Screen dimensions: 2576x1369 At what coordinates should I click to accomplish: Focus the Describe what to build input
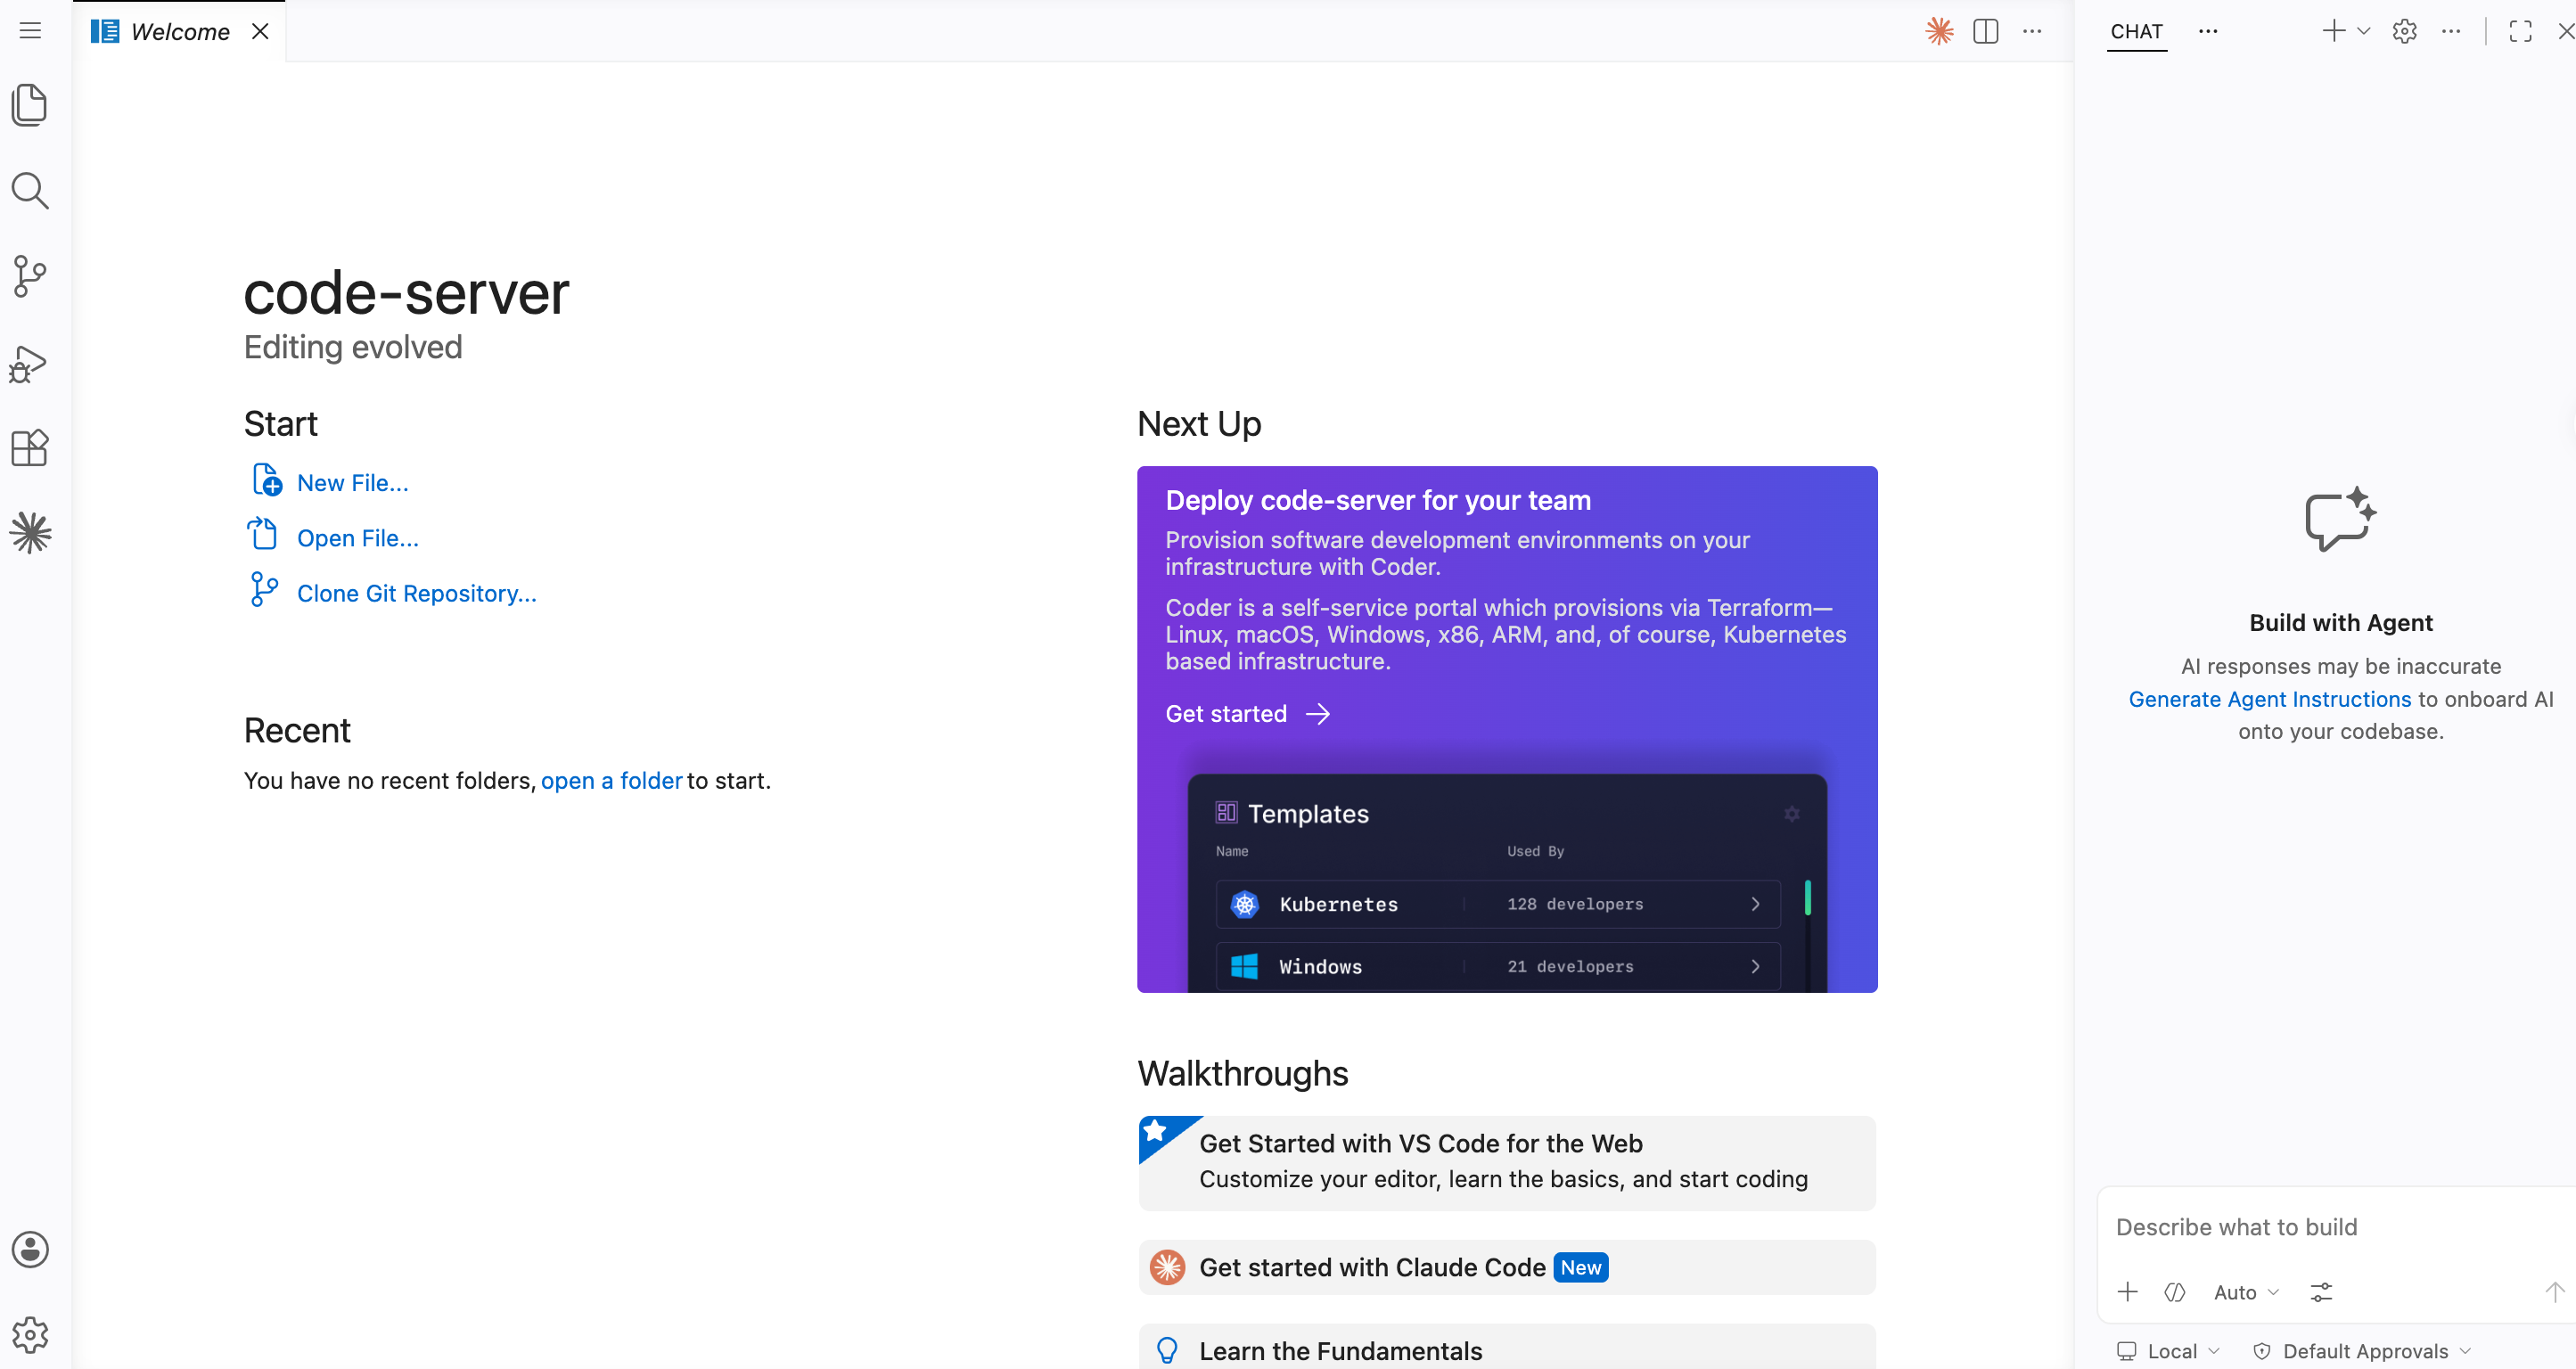point(2337,1227)
